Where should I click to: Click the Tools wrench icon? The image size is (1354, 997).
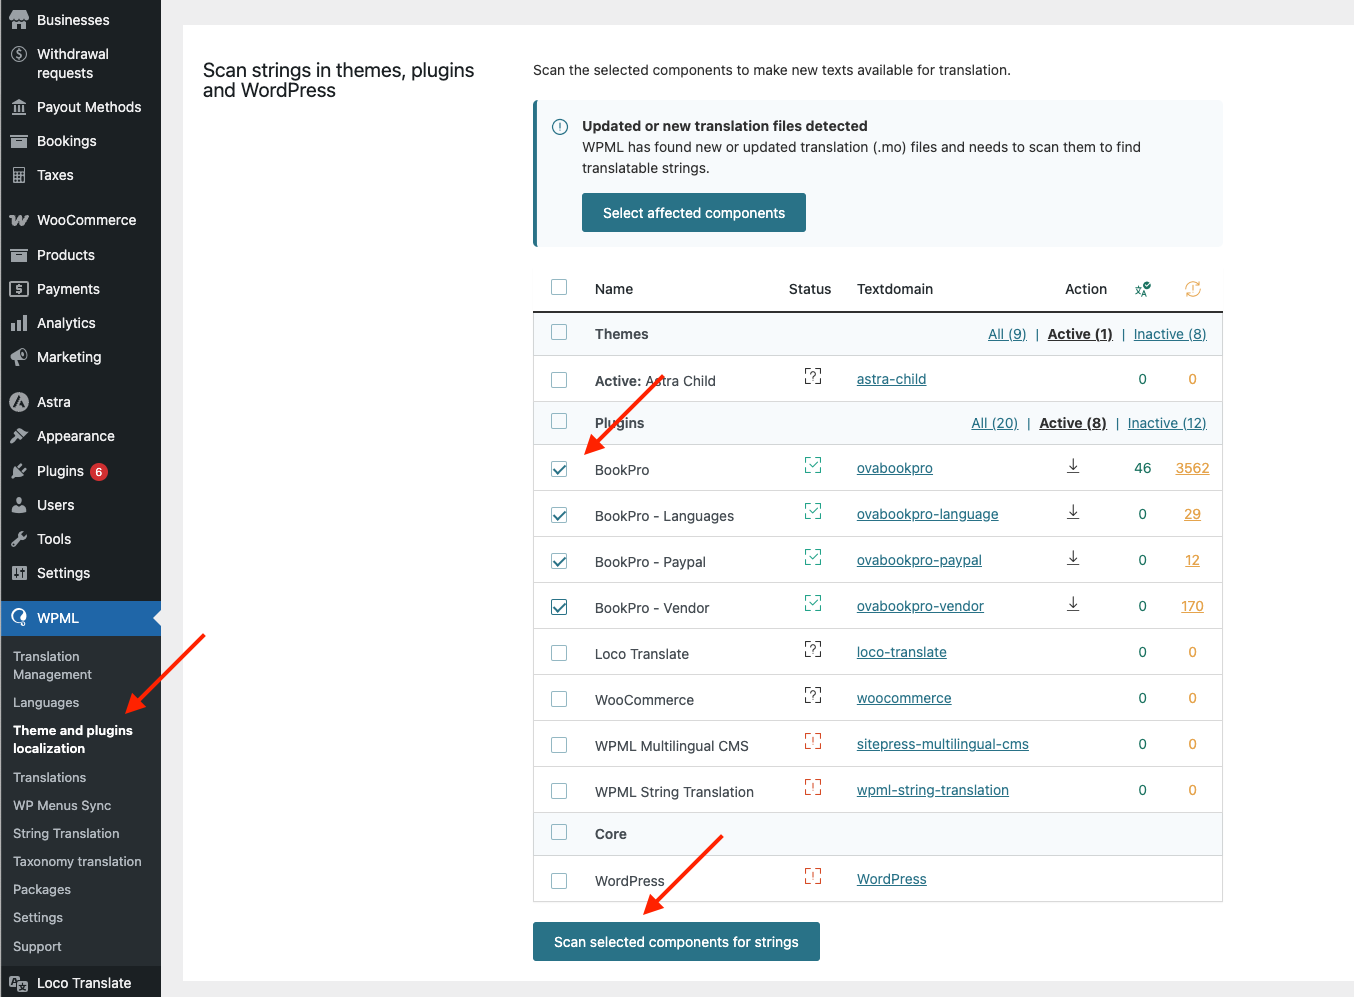[19, 539]
